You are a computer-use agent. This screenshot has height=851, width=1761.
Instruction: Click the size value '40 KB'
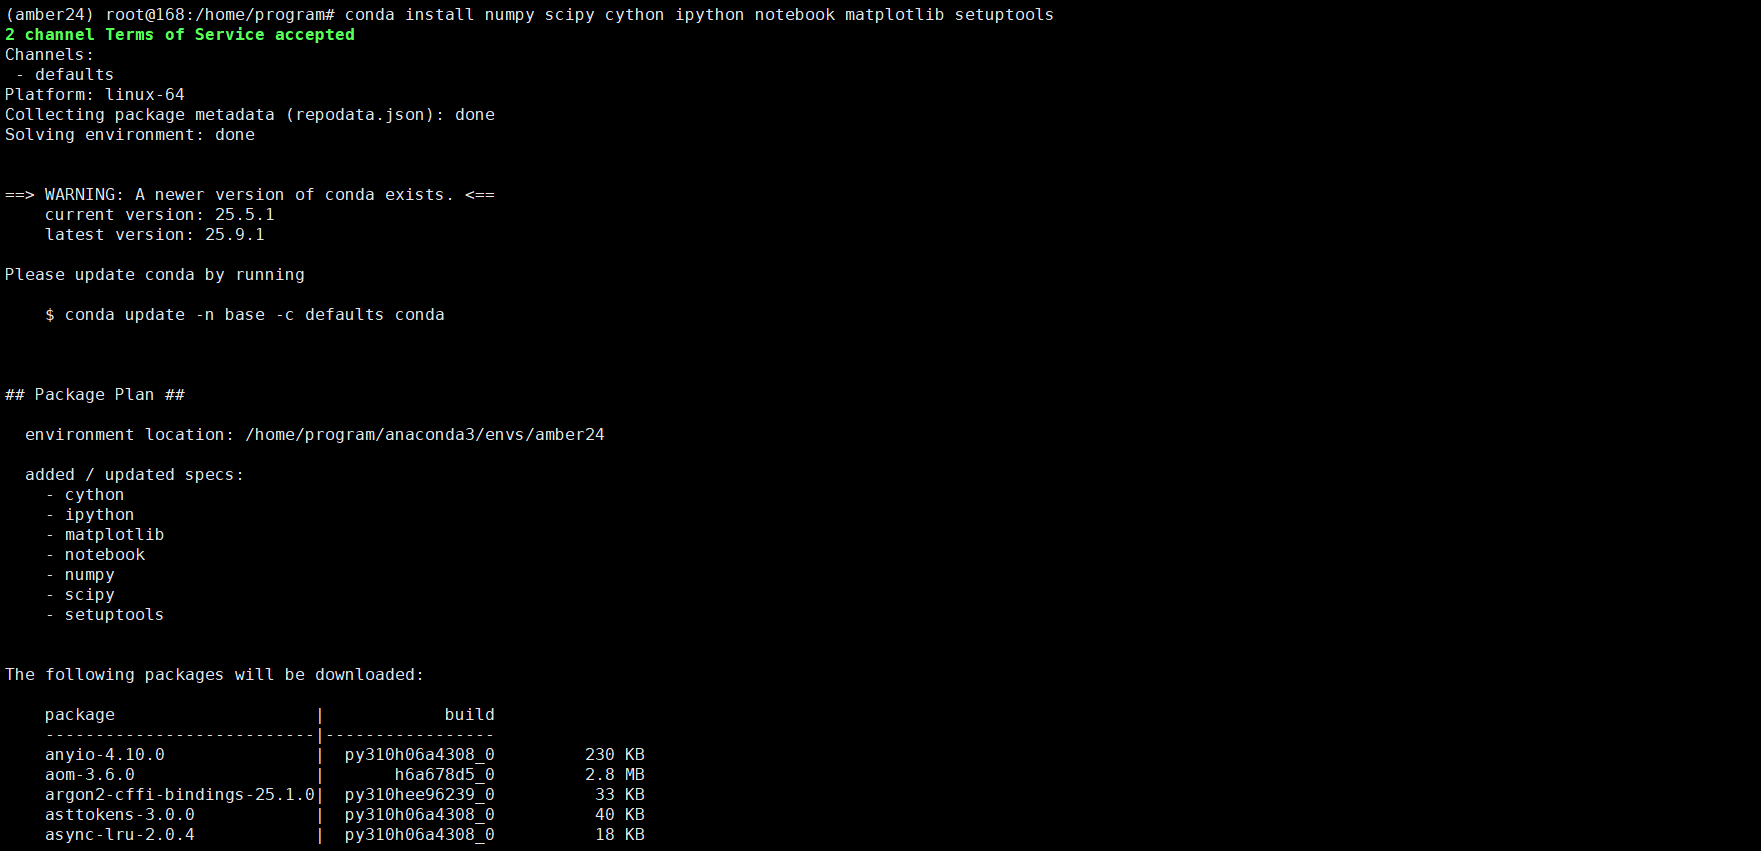620,815
